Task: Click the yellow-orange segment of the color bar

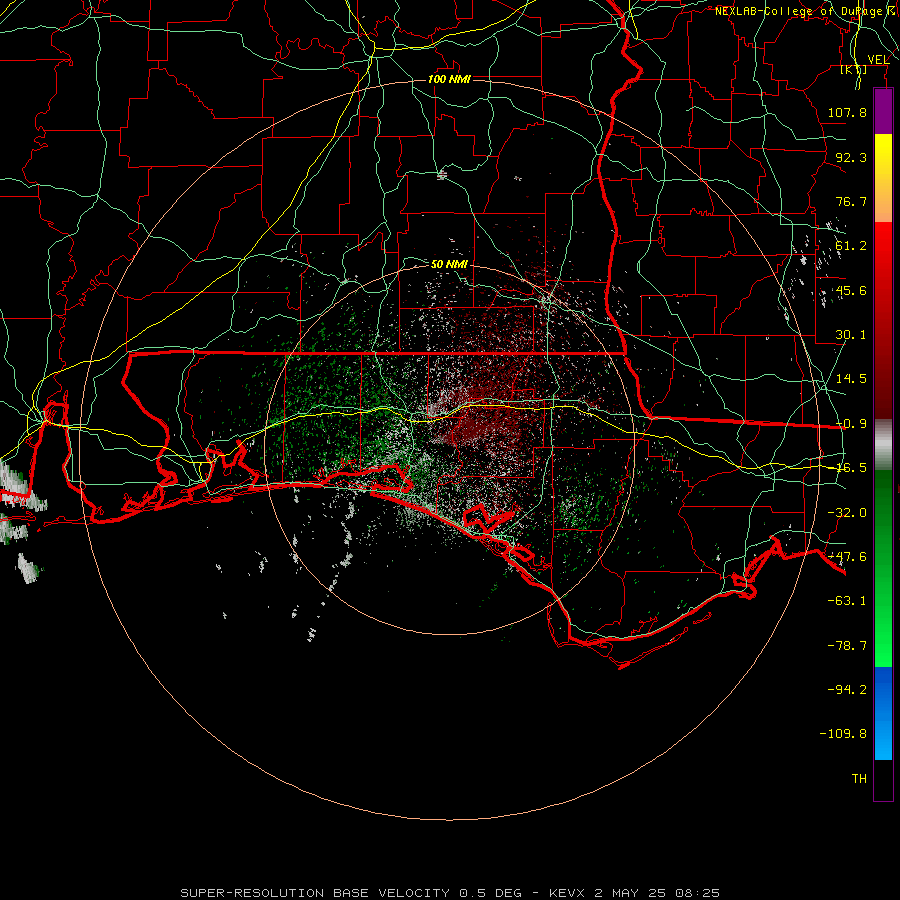Action: (883, 178)
